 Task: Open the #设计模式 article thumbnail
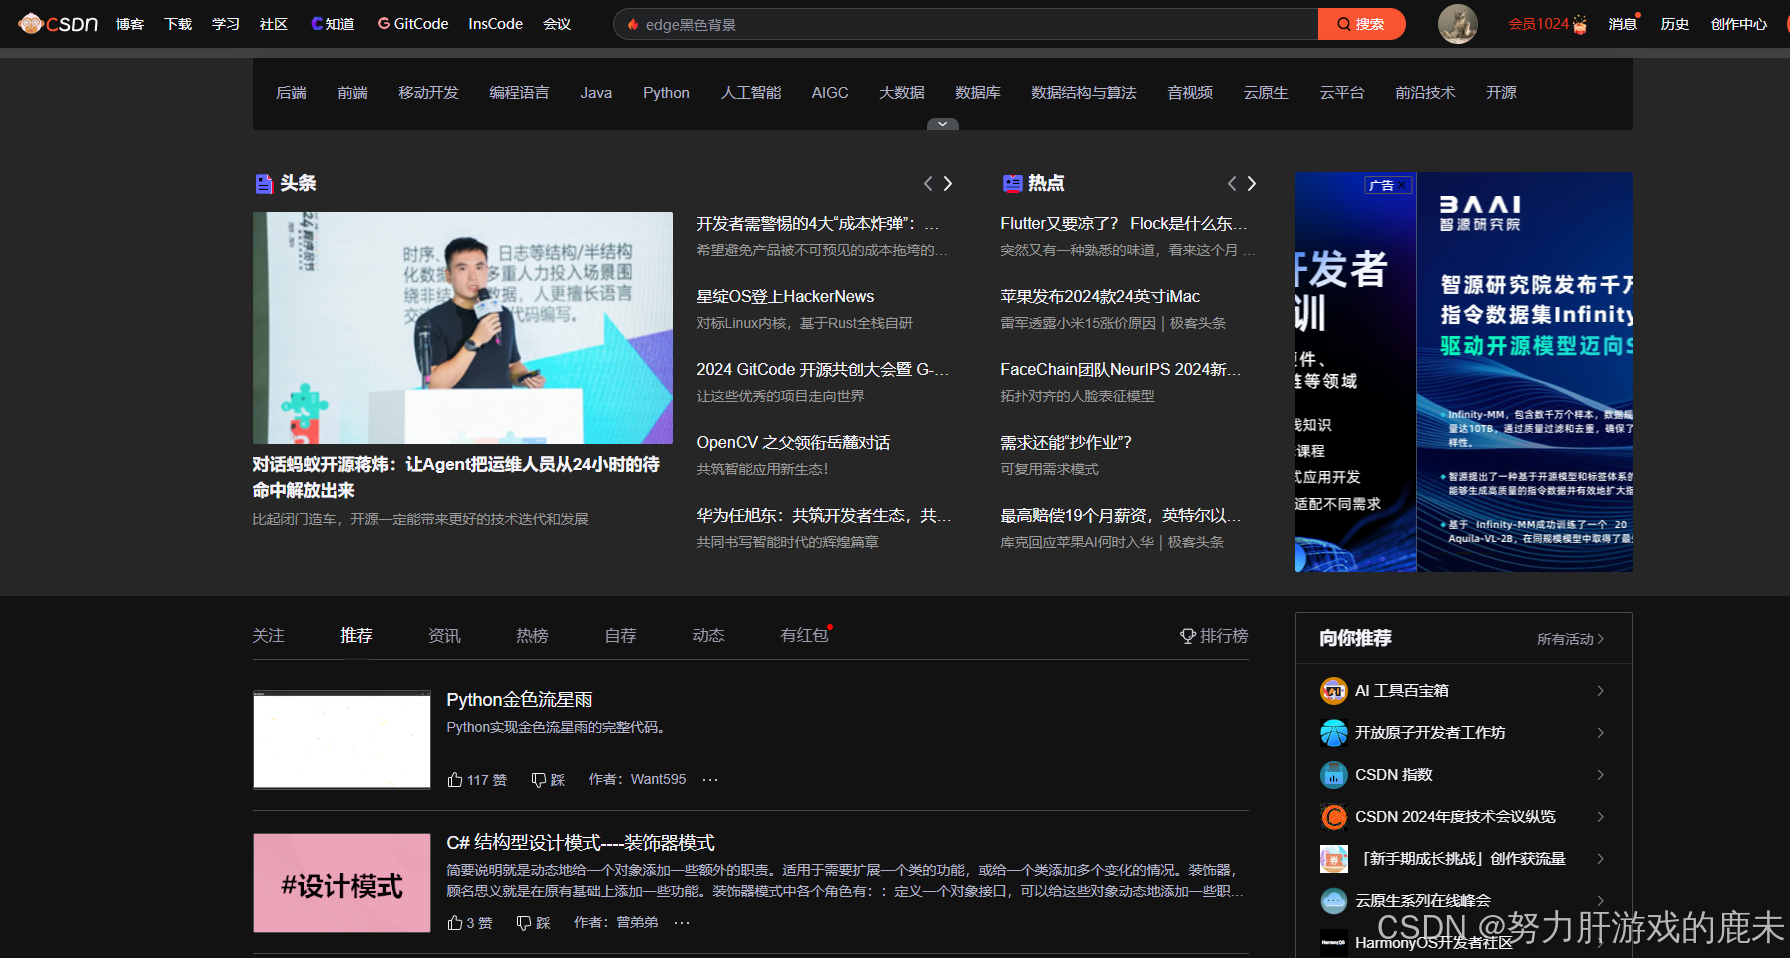pyautogui.click(x=342, y=883)
